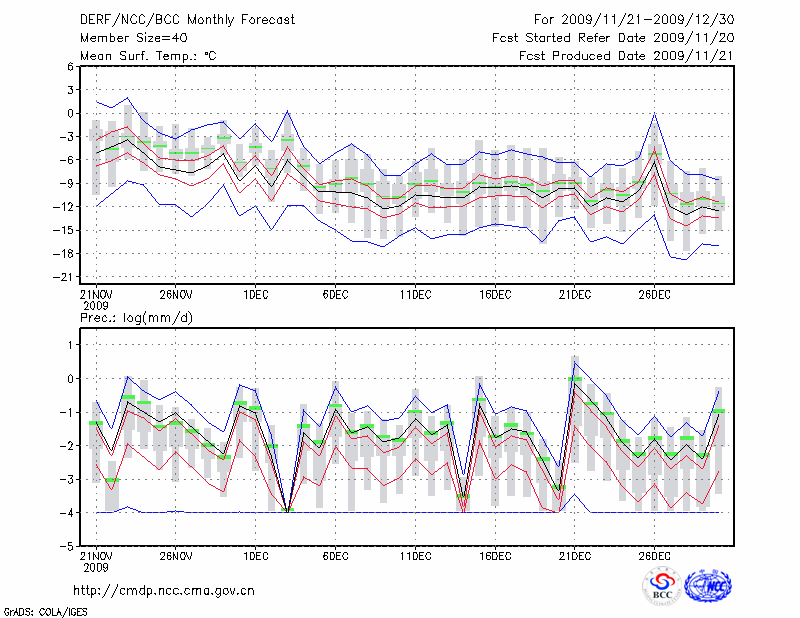Click 16DEC tick label under precipitation chart
The image size is (800, 618).
(495, 556)
